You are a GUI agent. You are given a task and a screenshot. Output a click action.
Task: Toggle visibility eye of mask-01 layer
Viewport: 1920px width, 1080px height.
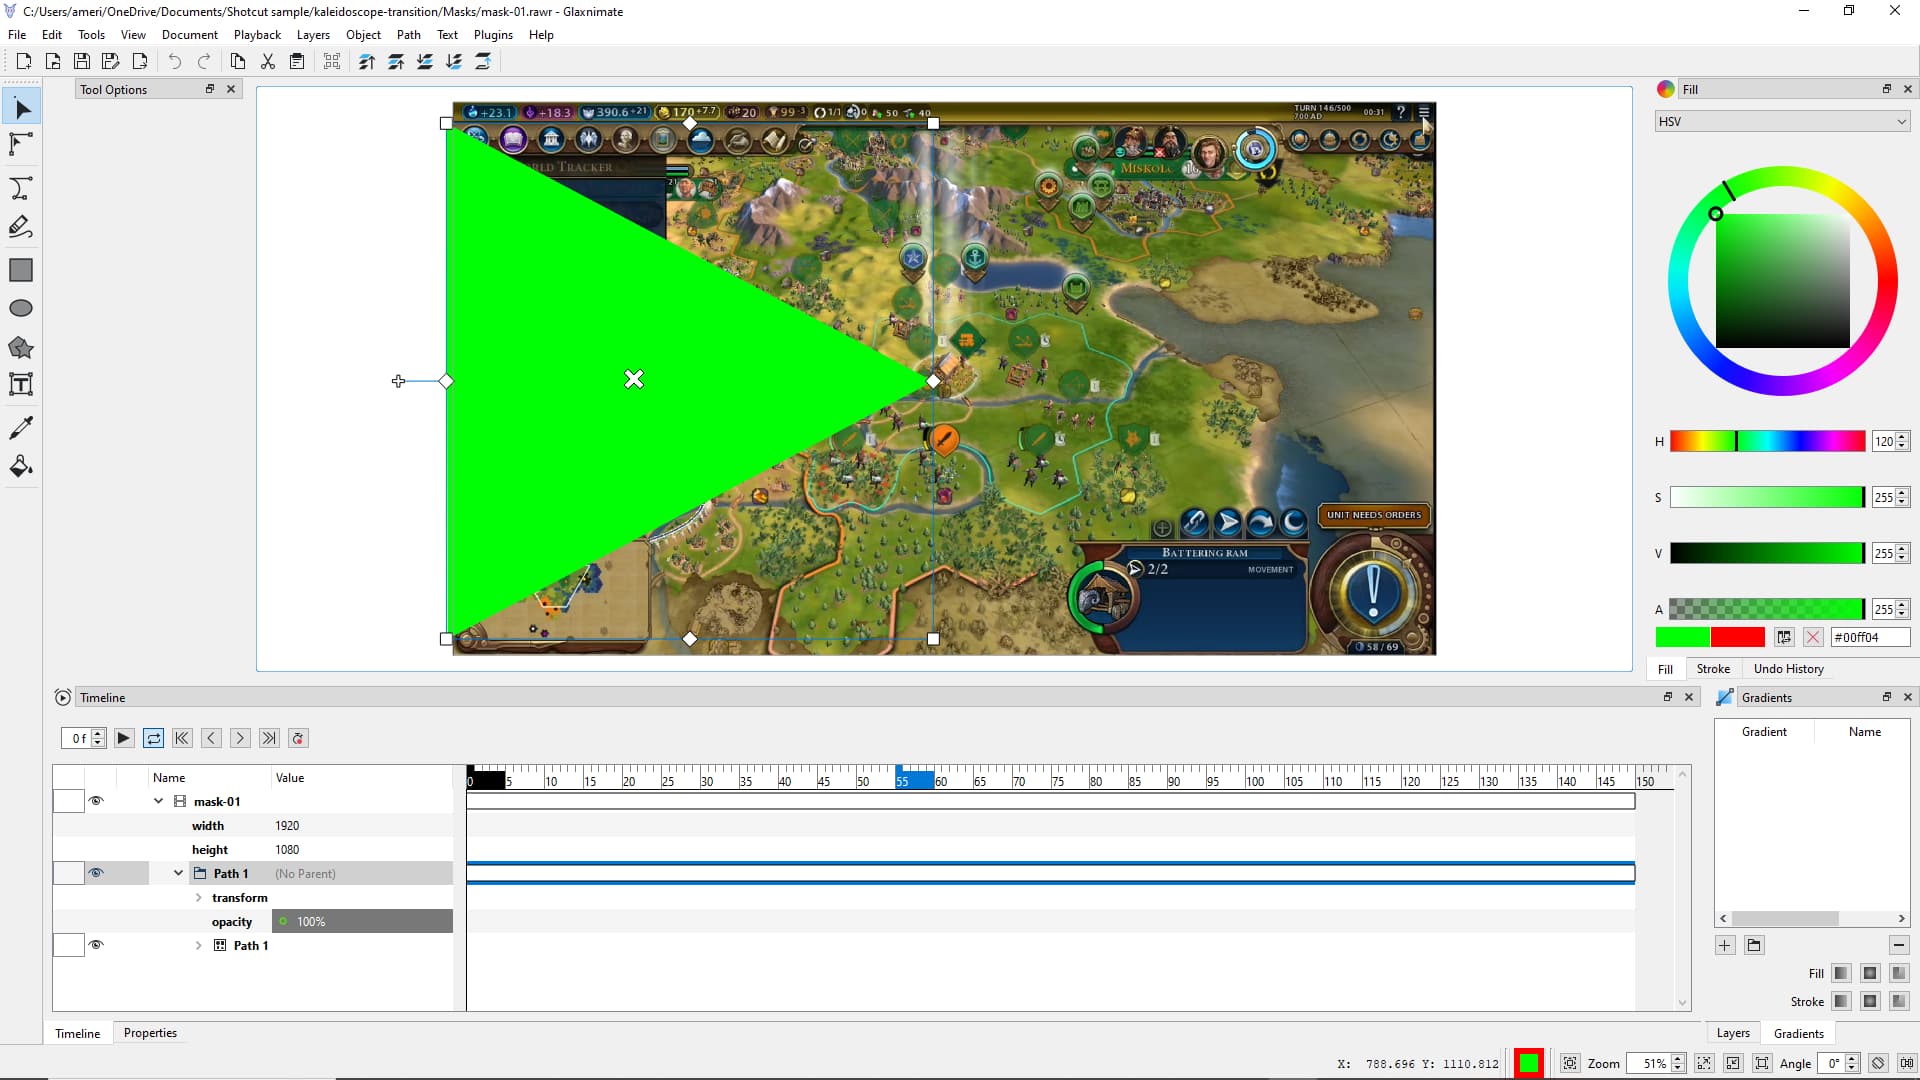(x=96, y=801)
